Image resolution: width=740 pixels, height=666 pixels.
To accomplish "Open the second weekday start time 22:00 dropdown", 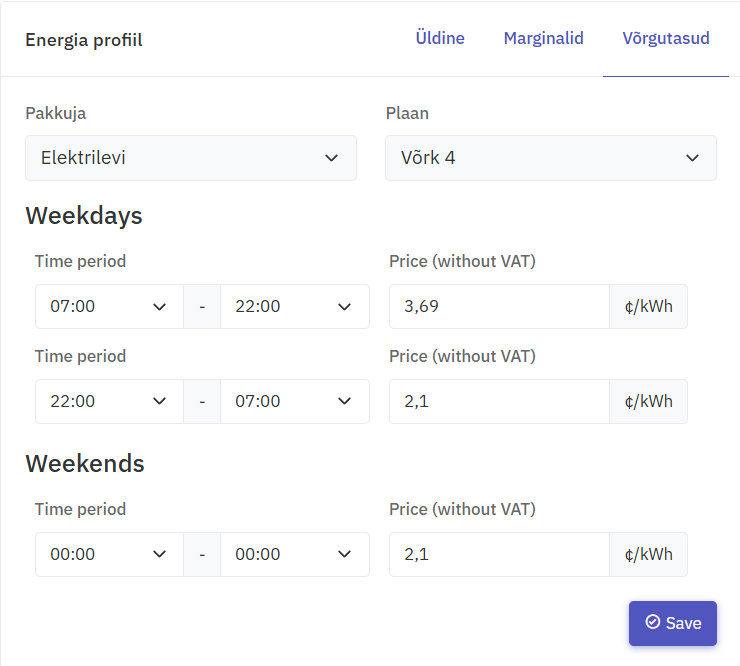I will [109, 401].
